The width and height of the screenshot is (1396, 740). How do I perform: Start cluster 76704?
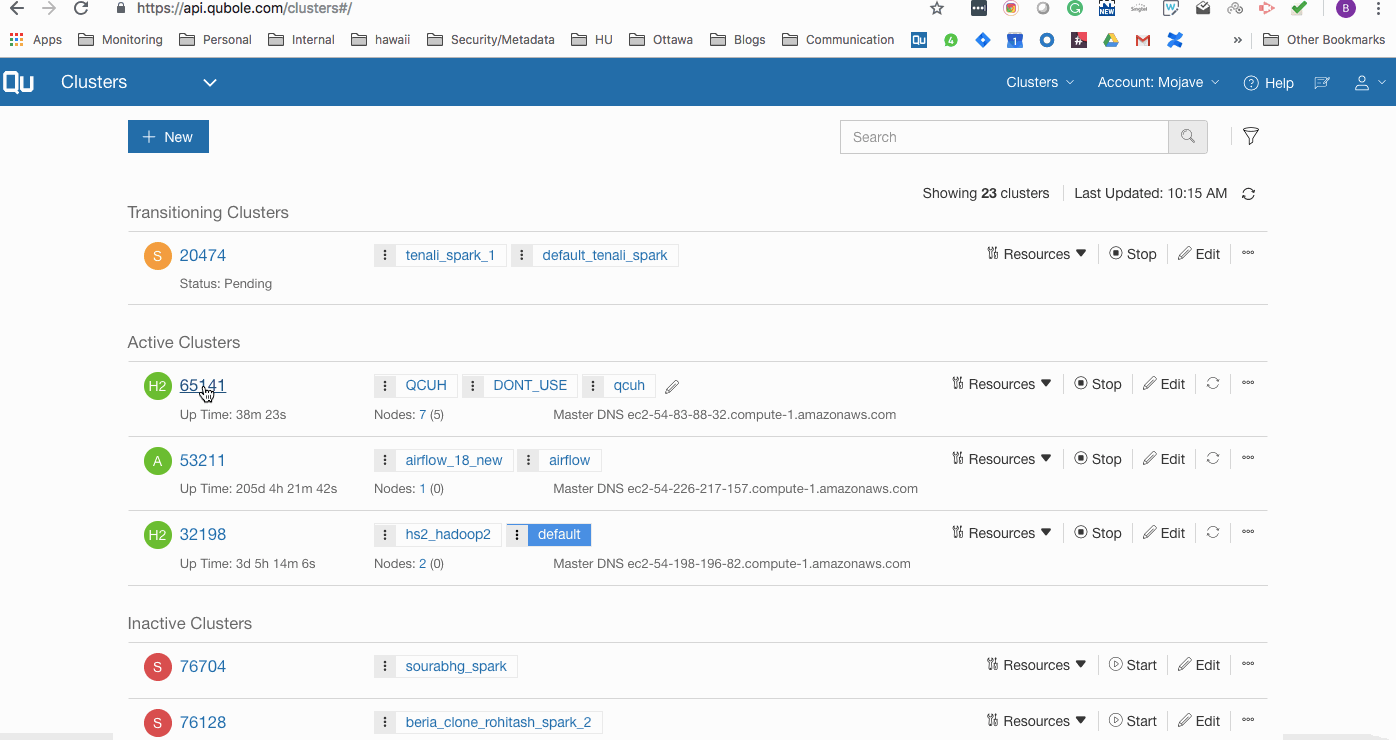1133,665
